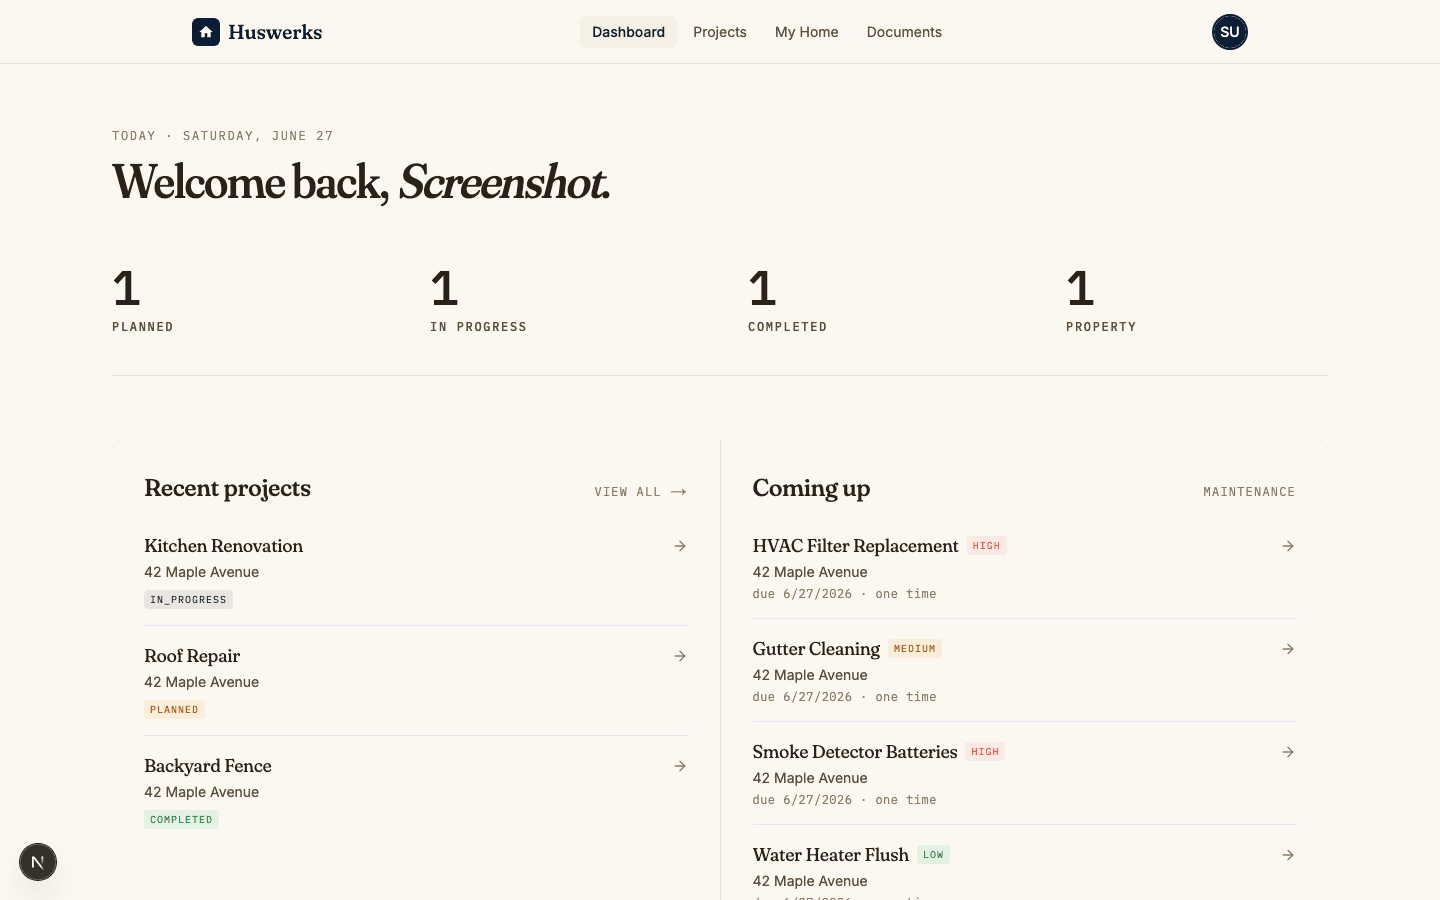Click arrow icon on Roof Repair row

point(680,656)
